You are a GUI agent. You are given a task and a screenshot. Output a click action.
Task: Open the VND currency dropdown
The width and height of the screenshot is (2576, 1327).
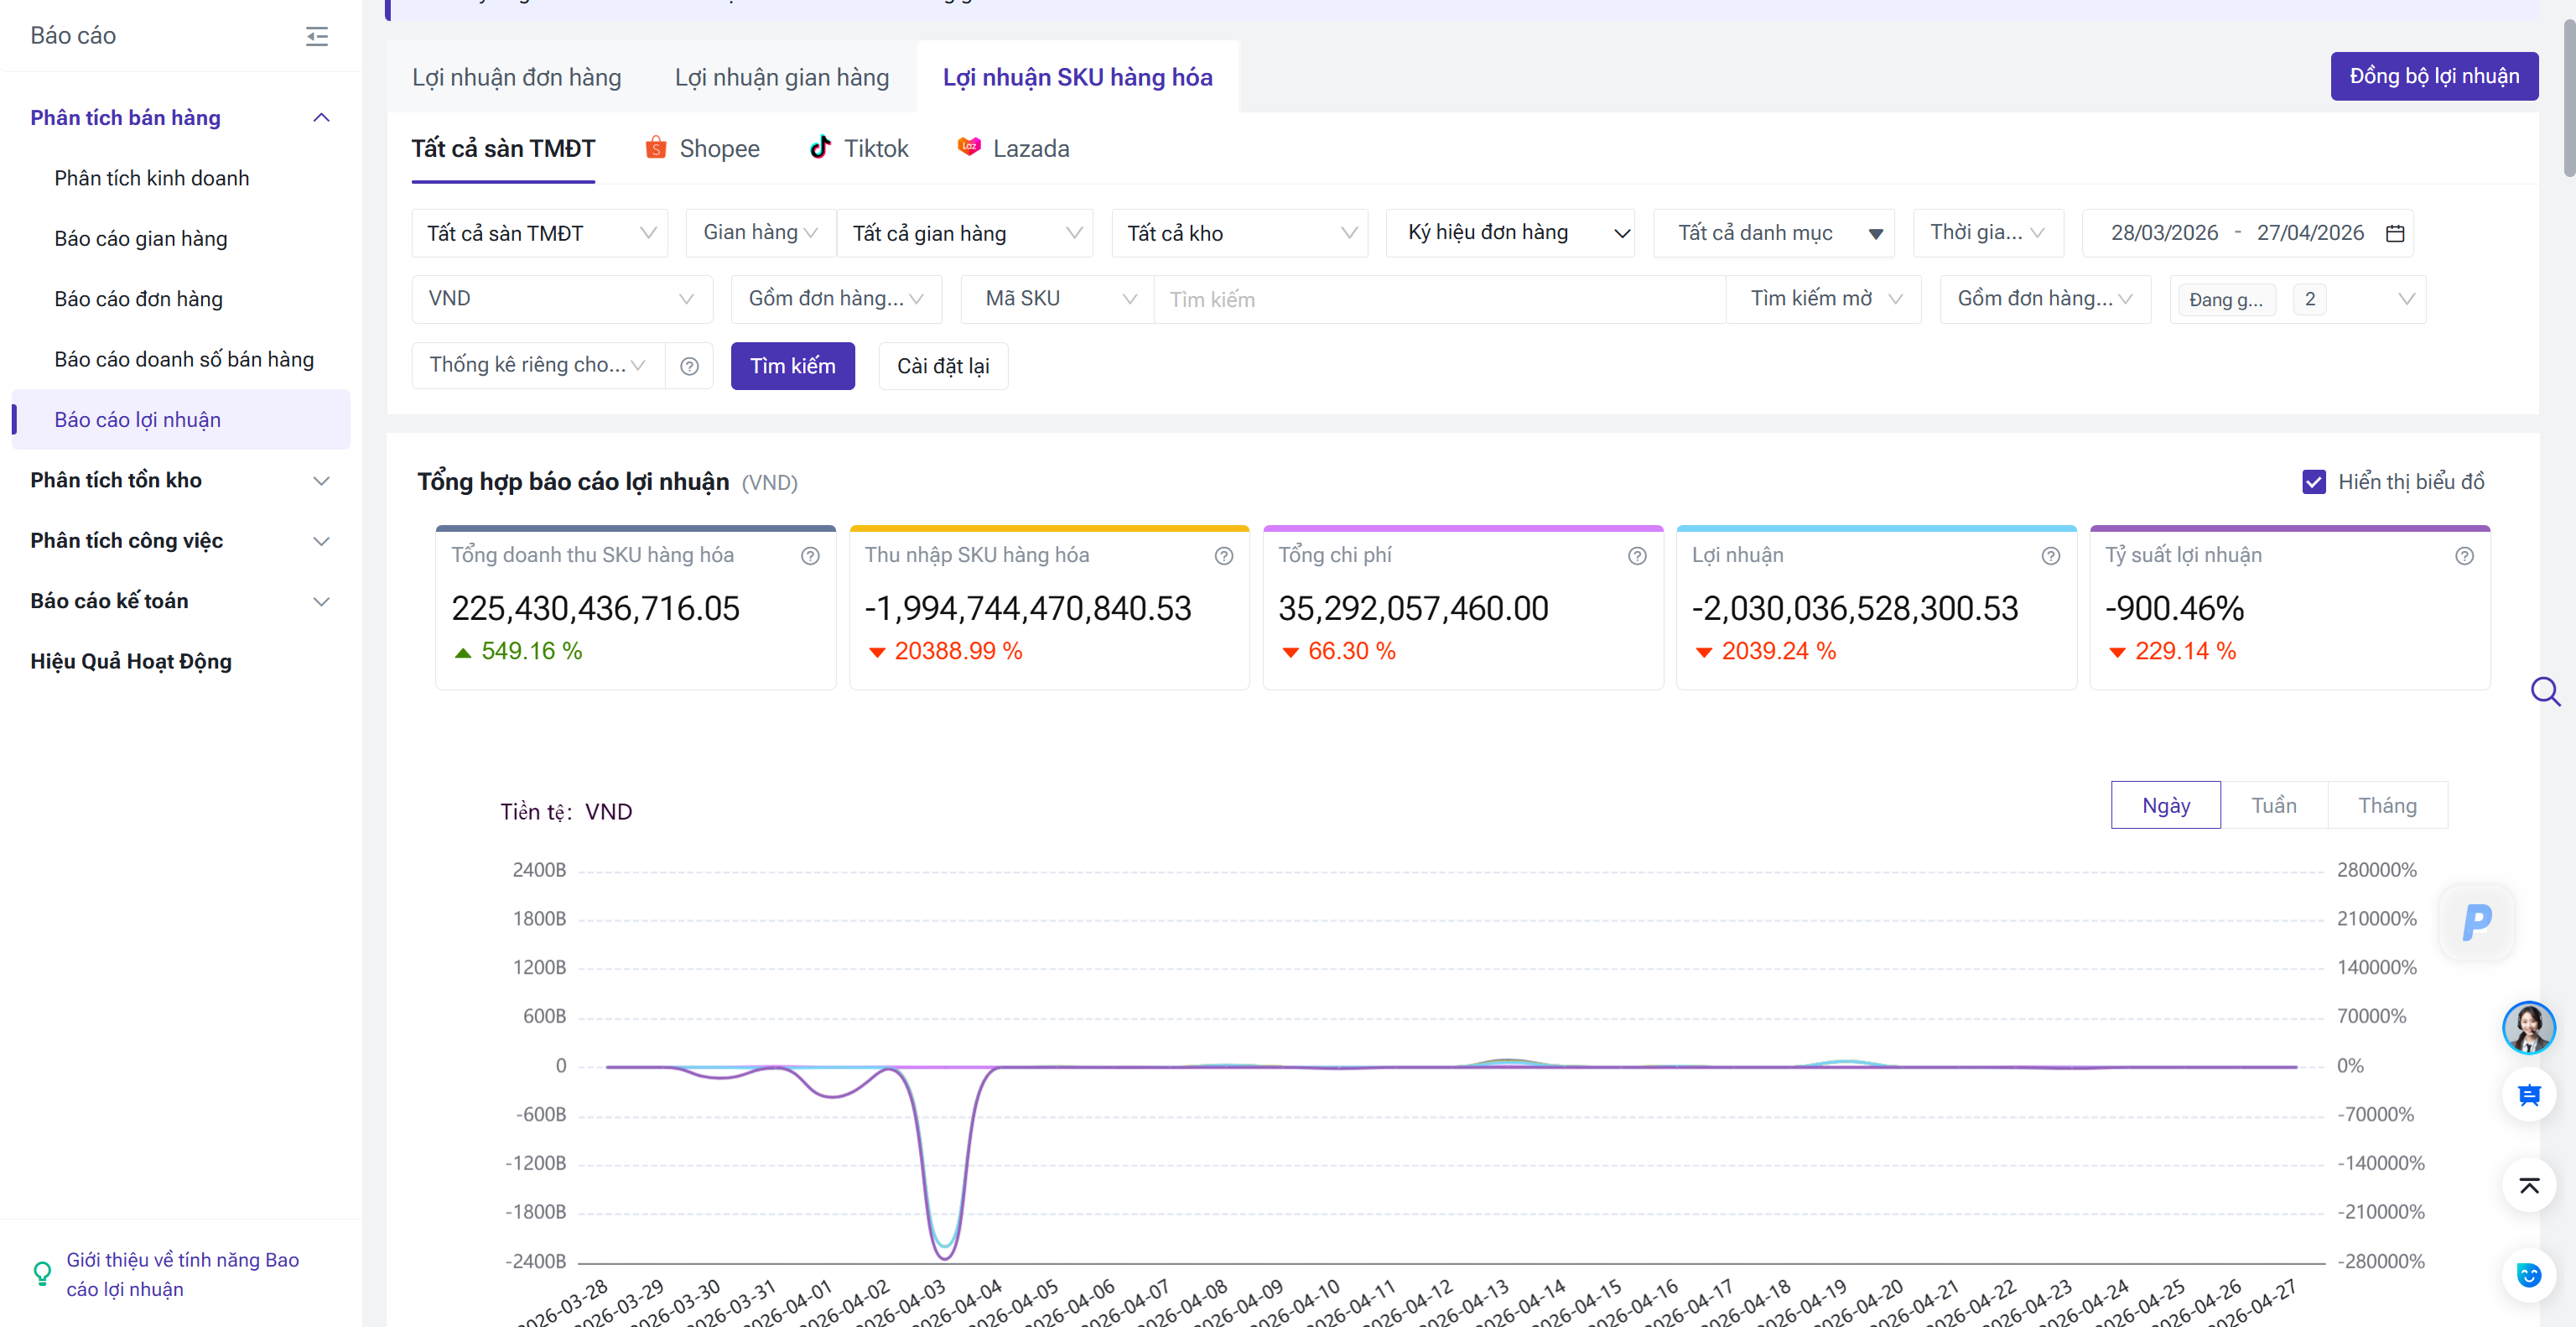click(x=561, y=299)
